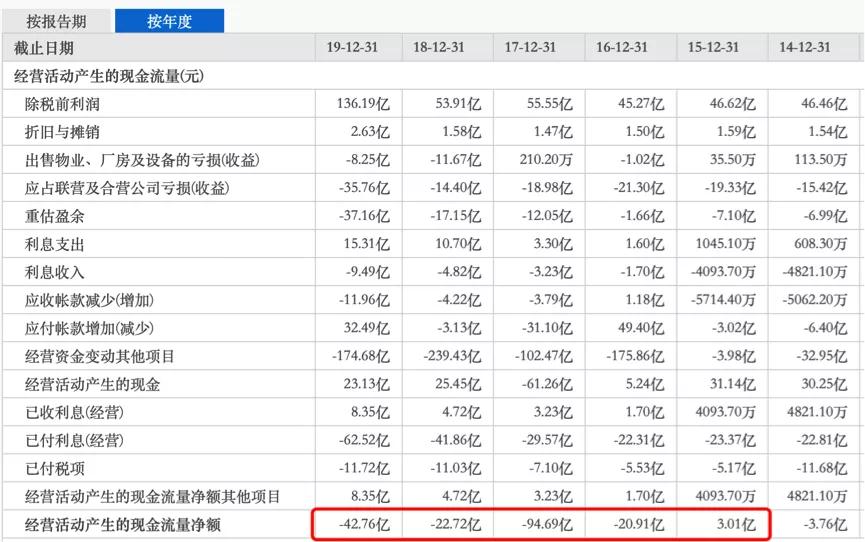Click the 46.46亿 pre-tax profit value
The width and height of the screenshot is (865, 542).
pyautogui.click(x=824, y=104)
